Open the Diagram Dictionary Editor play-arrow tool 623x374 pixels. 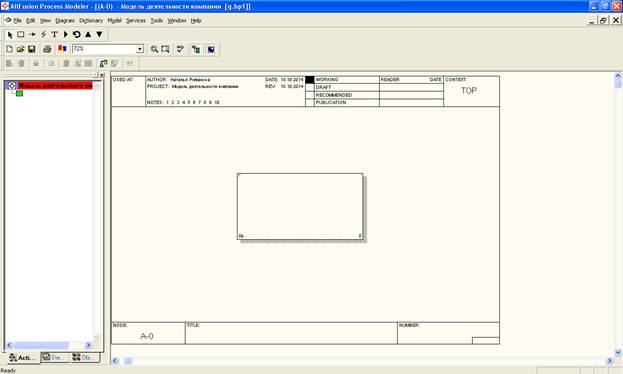tap(66, 35)
